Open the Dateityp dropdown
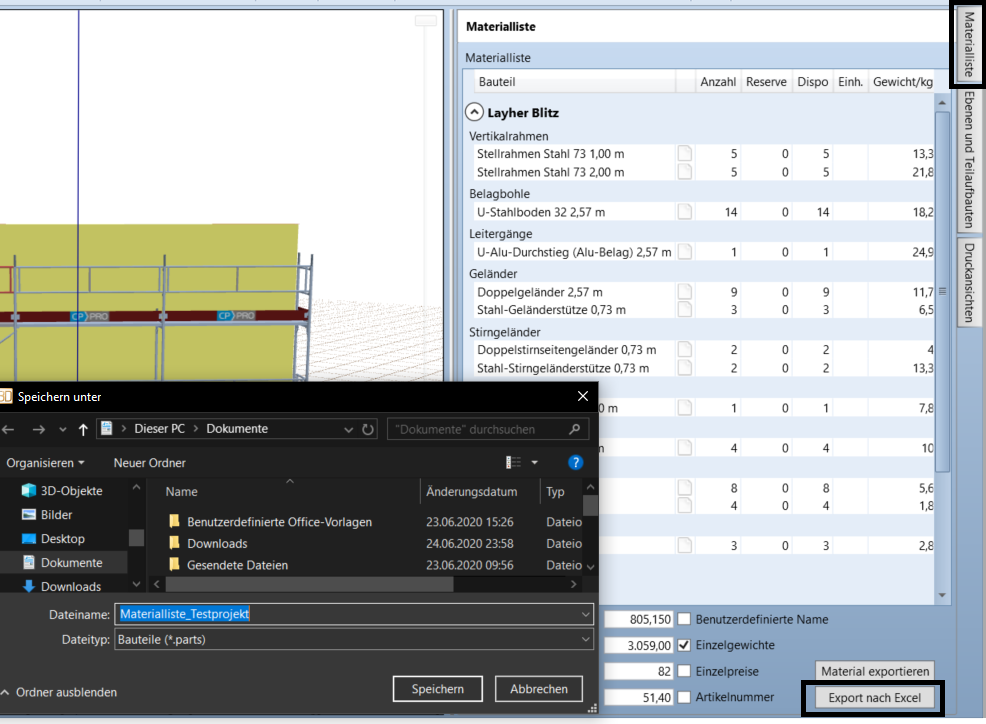This screenshot has height=724, width=986. (x=585, y=640)
